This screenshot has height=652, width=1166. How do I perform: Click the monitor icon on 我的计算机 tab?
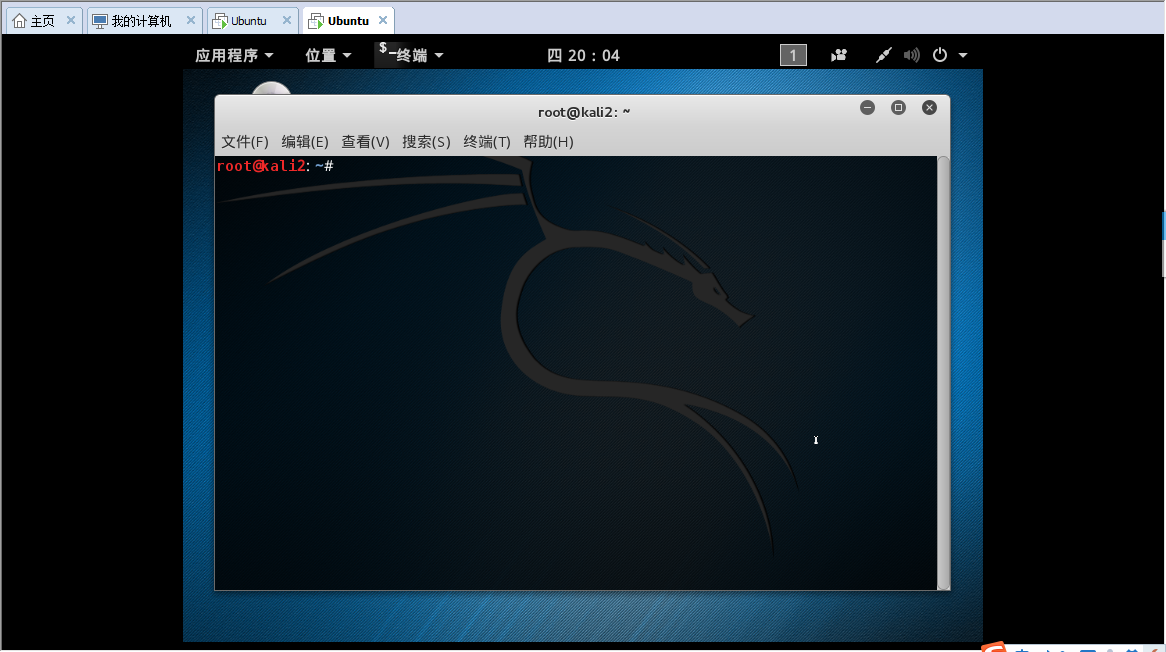click(100, 21)
